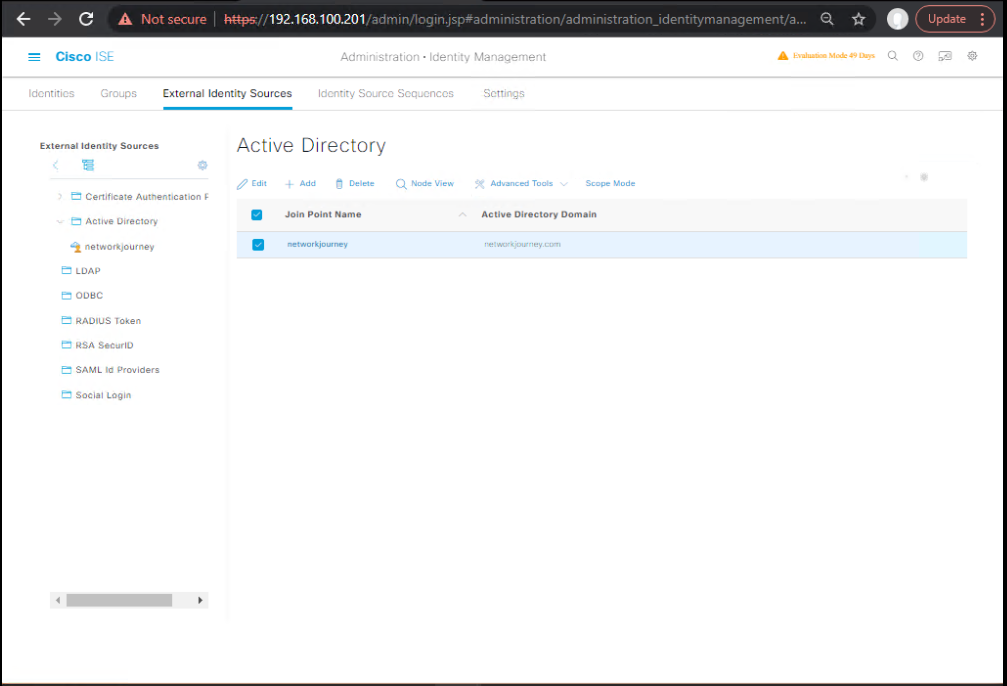This screenshot has width=1007, height=686.
Task: Go to the Settings tab
Action: pyautogui.click(x=504, y=93)
